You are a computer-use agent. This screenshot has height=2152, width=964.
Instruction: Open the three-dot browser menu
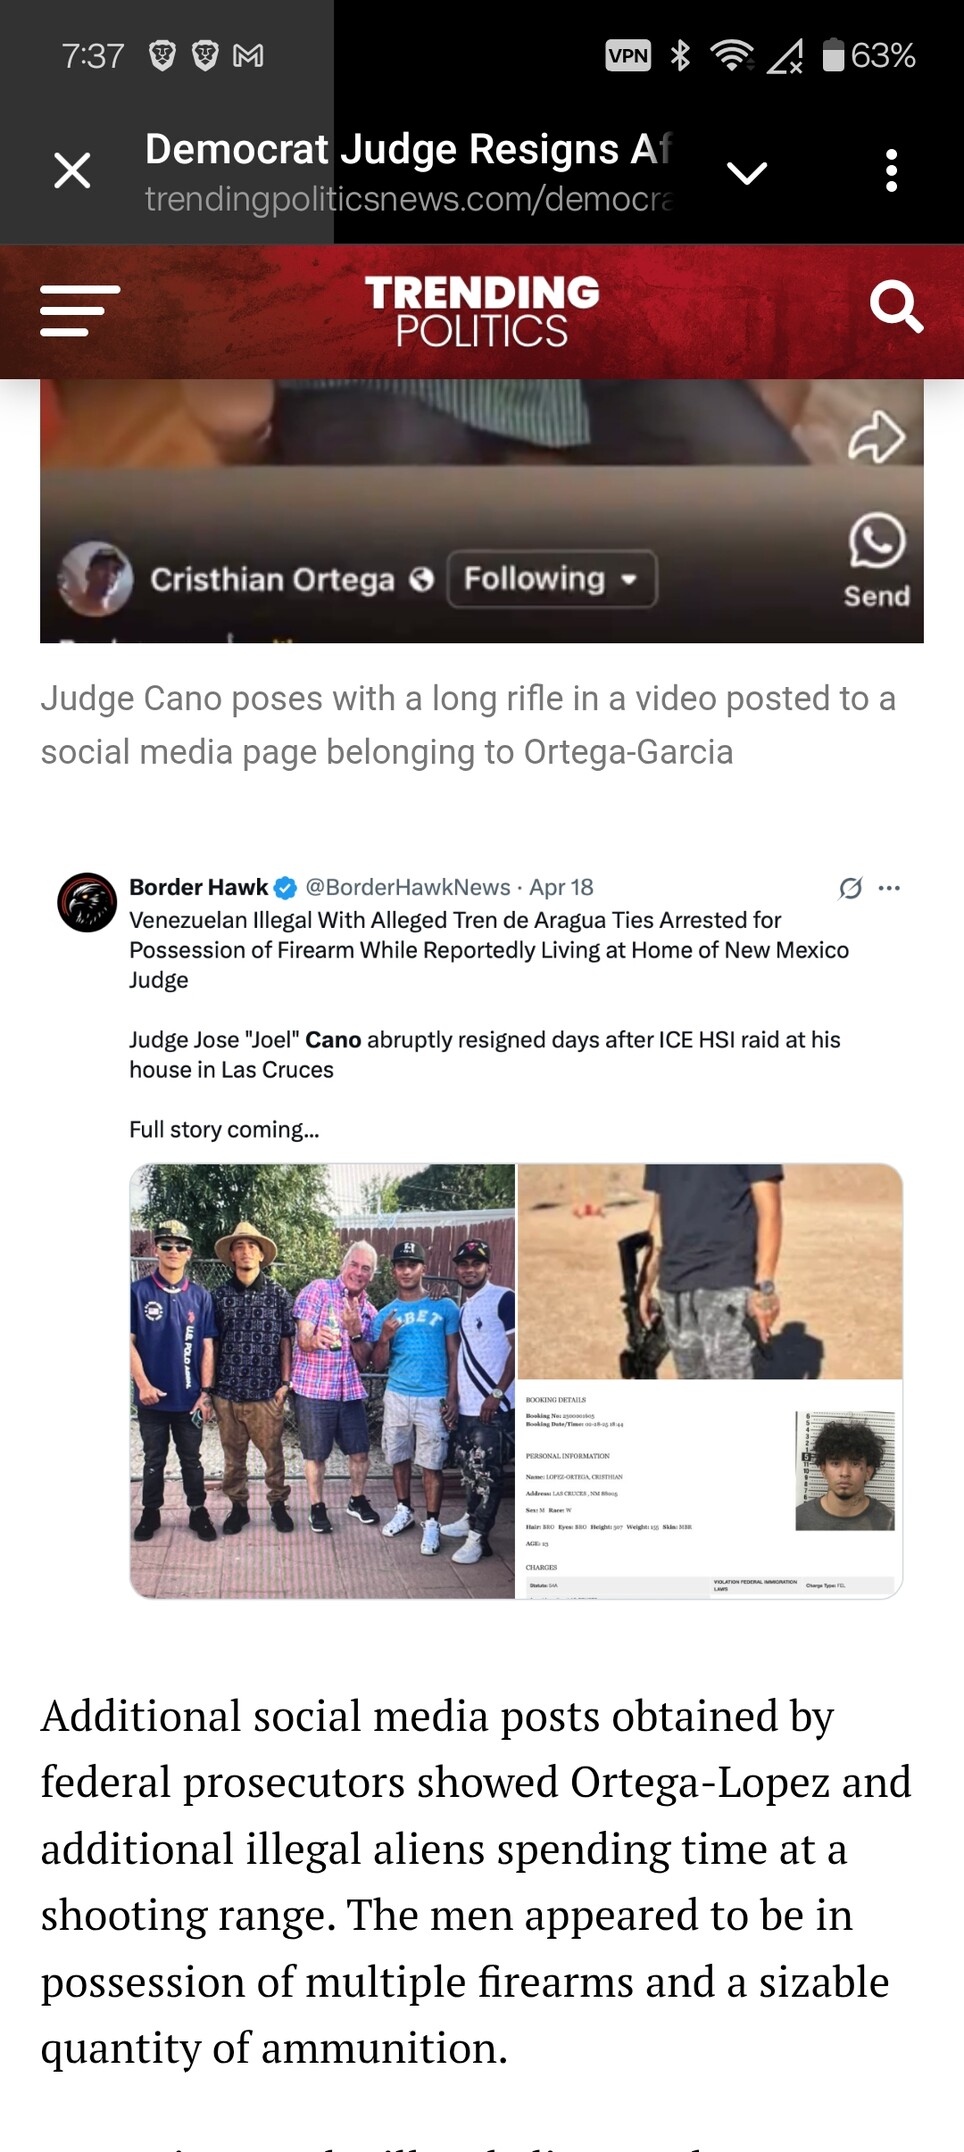(x=891, y=171)
